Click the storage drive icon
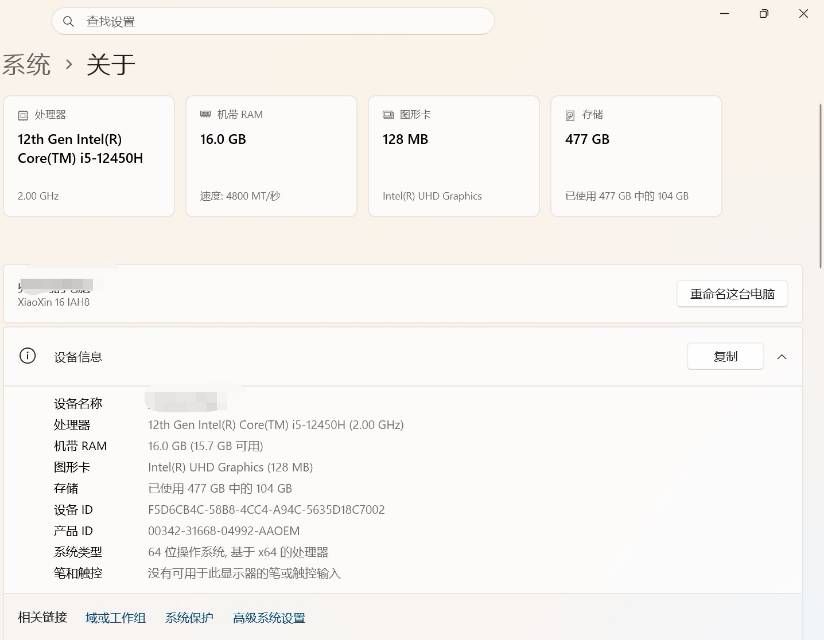The image size is (824, 640). (x=570, y=115)
